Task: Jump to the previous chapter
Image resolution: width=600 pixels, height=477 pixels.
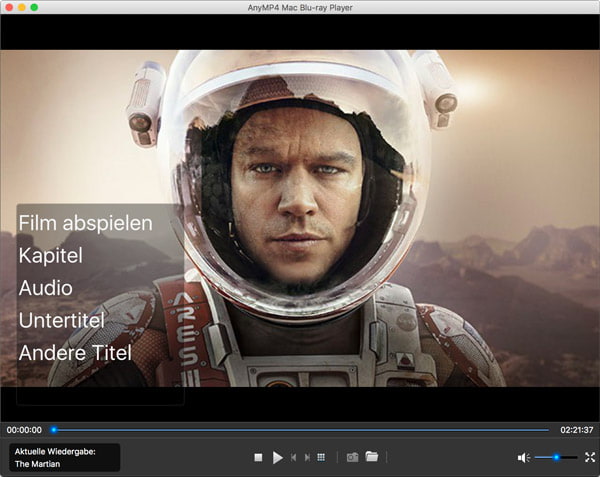Action: 293,457
